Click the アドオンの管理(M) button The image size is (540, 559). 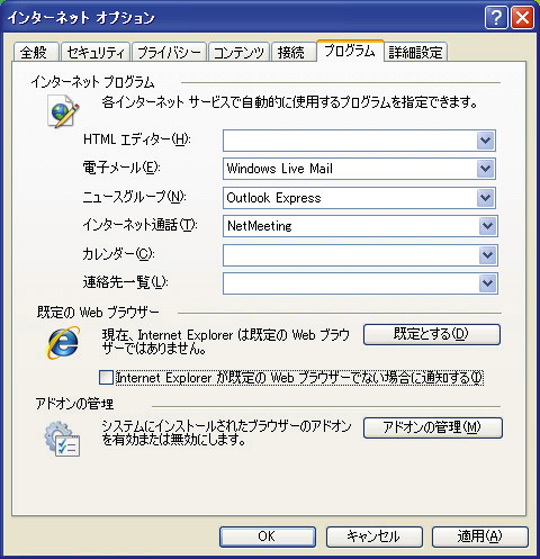click(433, 427)
